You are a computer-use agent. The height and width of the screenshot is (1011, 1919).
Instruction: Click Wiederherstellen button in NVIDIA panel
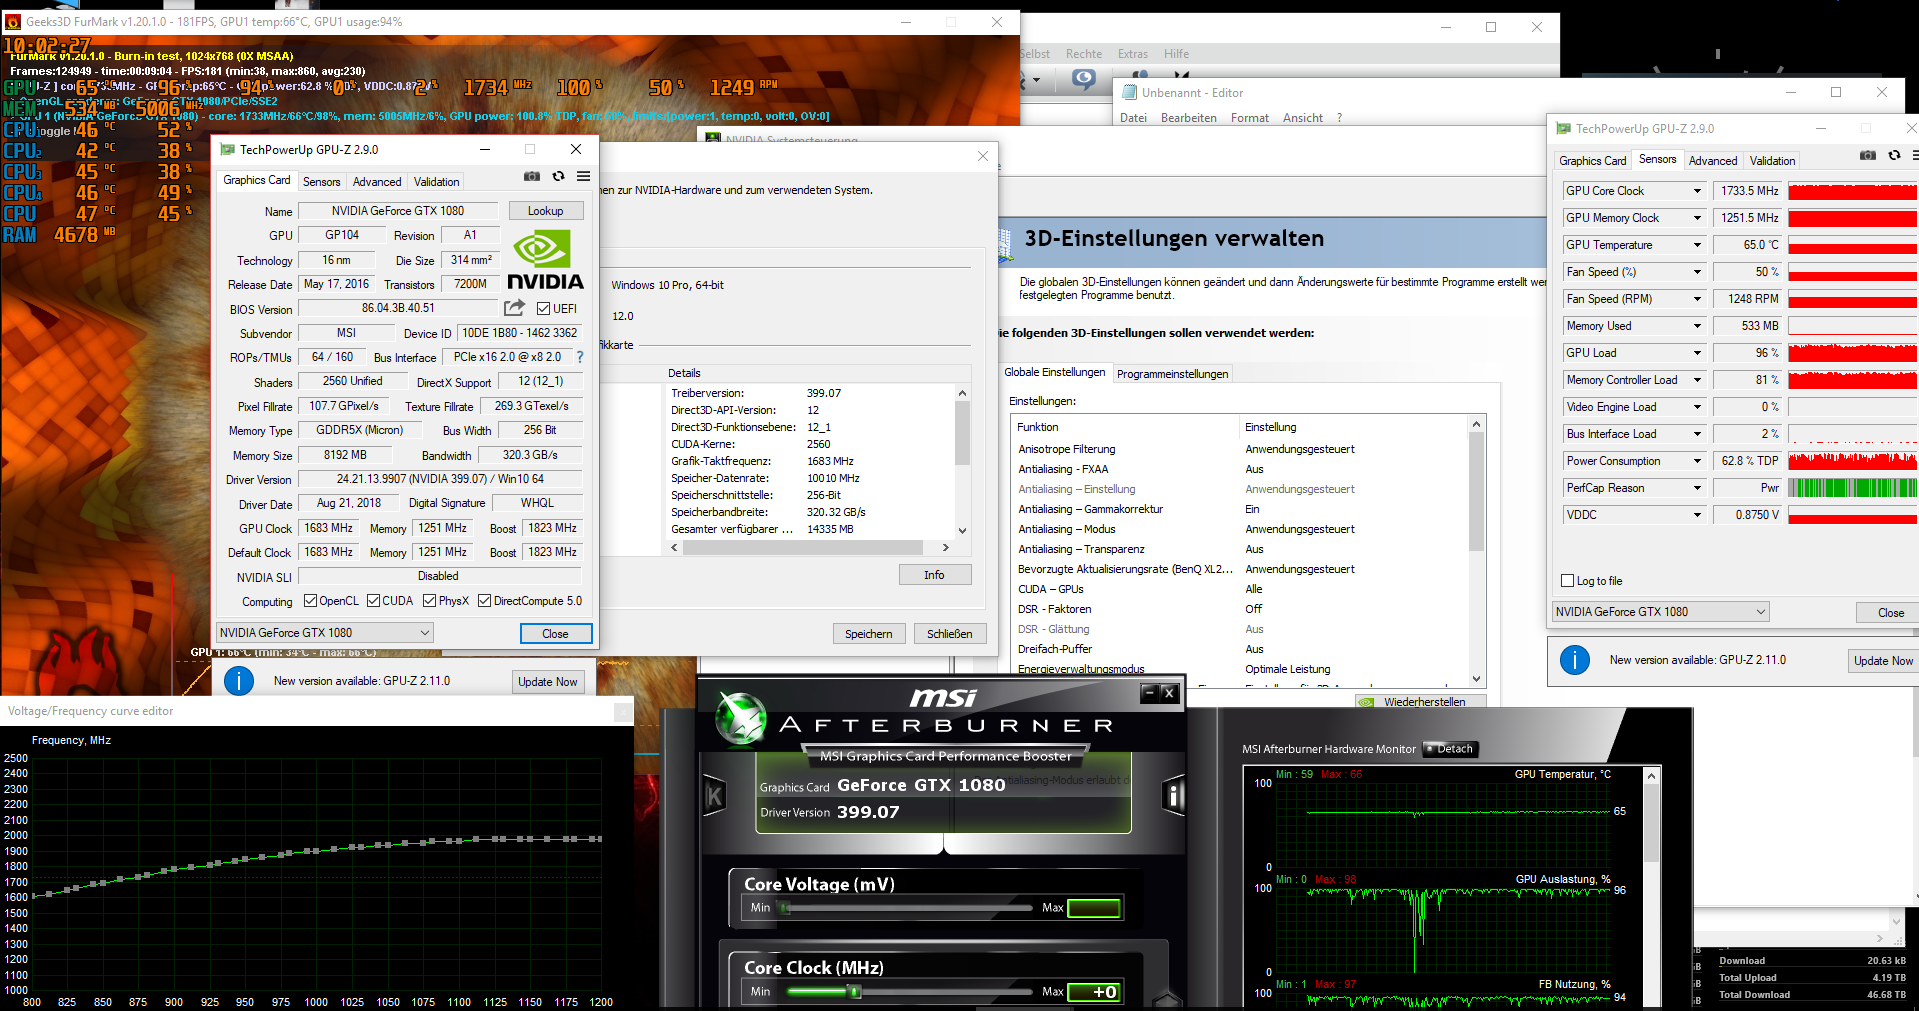(1421, 702)
